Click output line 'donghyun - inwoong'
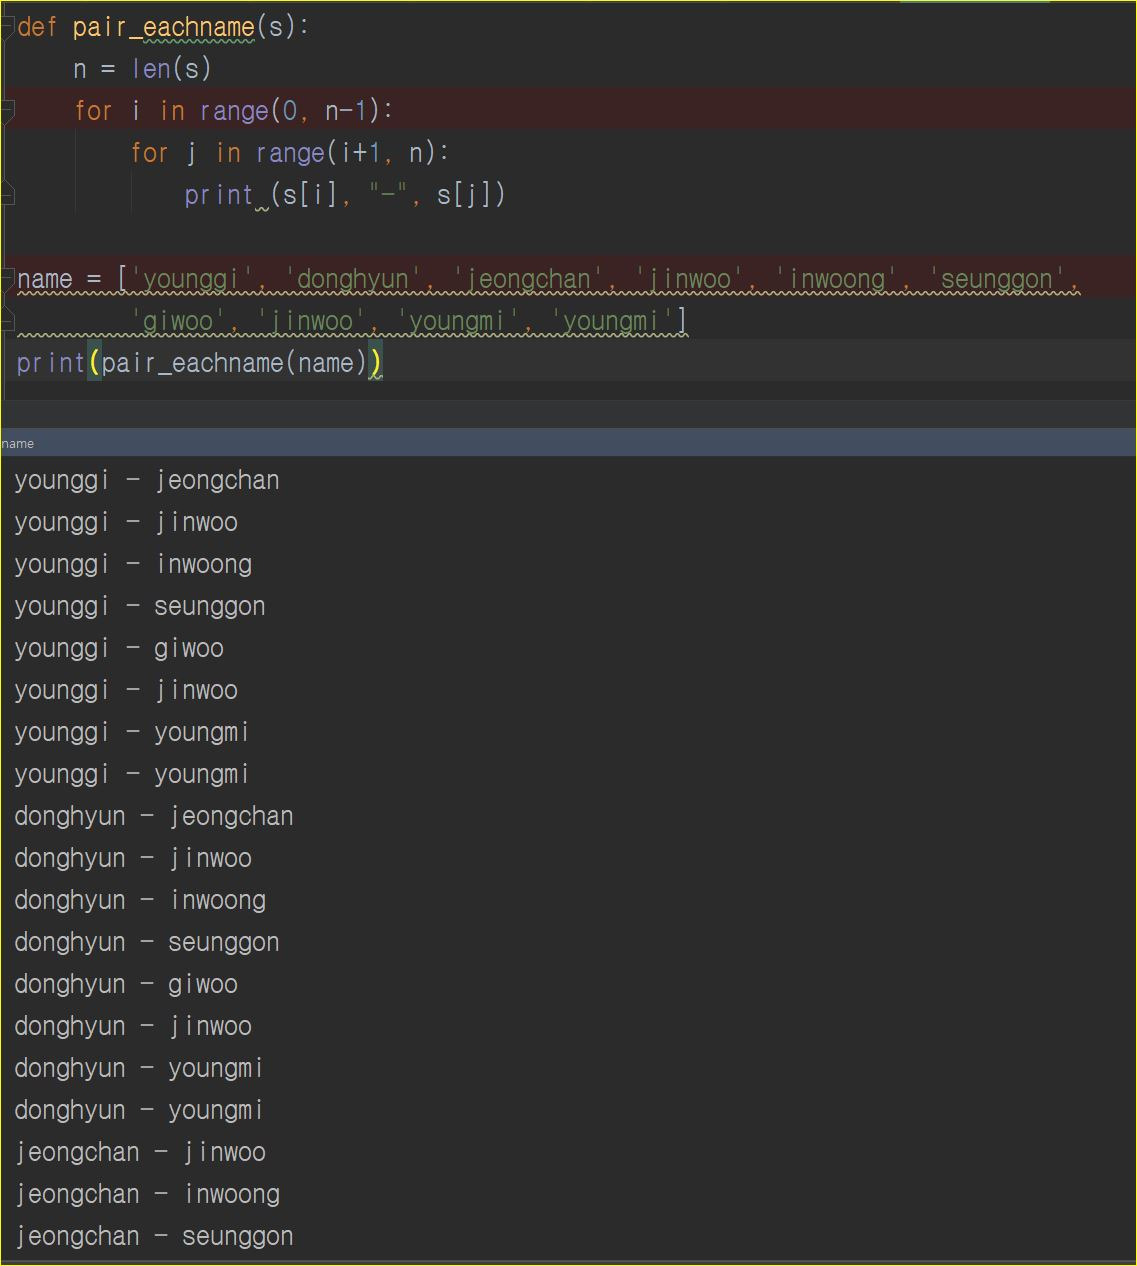This screenshot has width=1137, height=1266. pos(140,900)
